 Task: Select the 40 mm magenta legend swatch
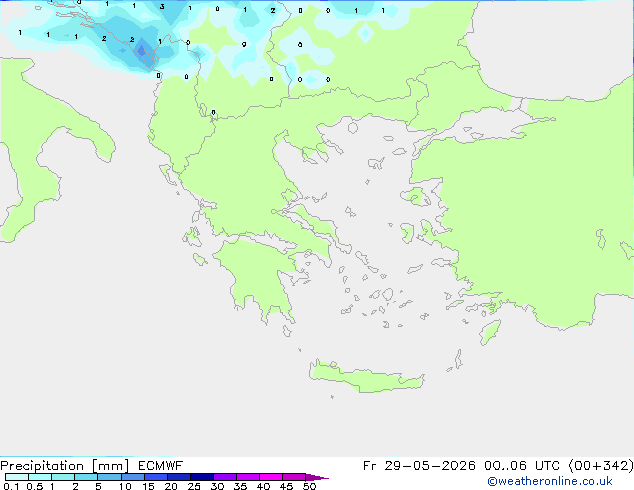(x=271, y=477)
